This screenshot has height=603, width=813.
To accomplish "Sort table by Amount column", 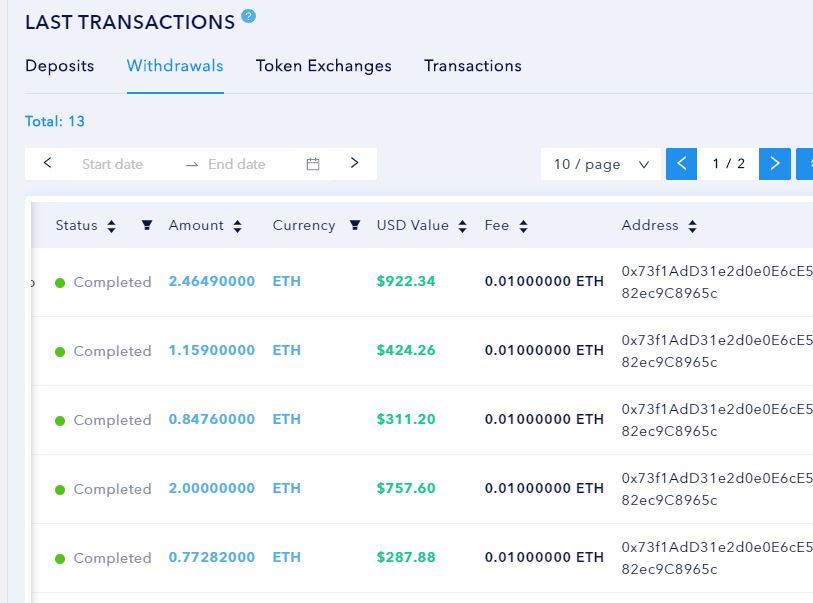I will point(237,226).
